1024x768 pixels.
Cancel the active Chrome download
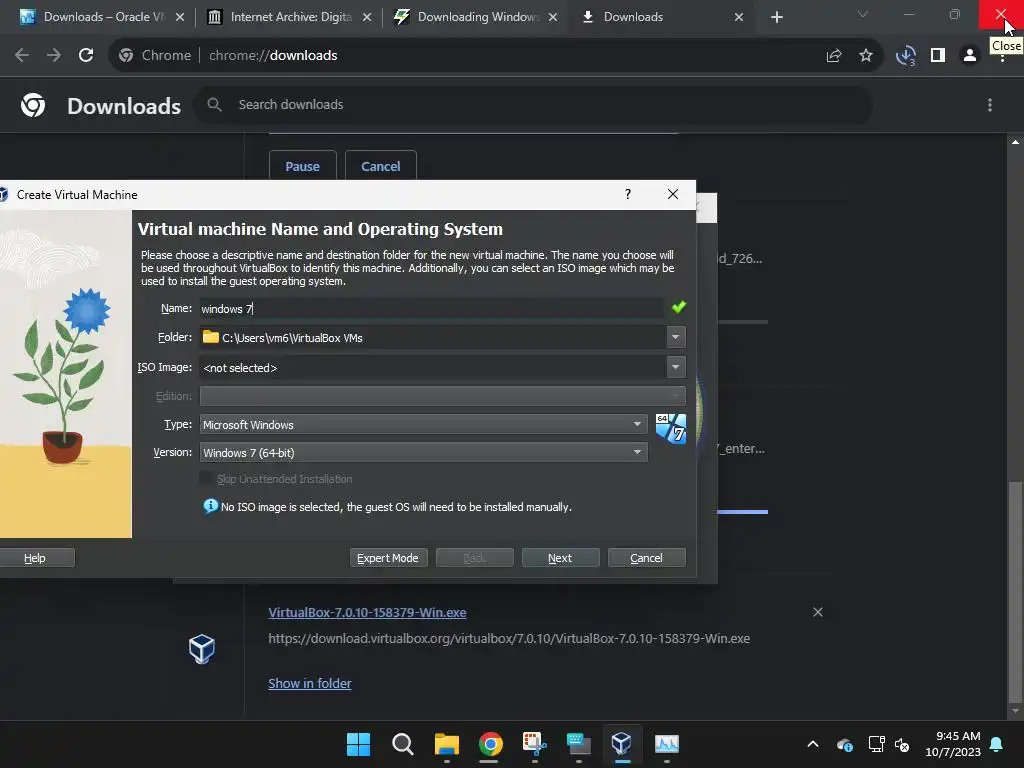[x=381, y=166]
